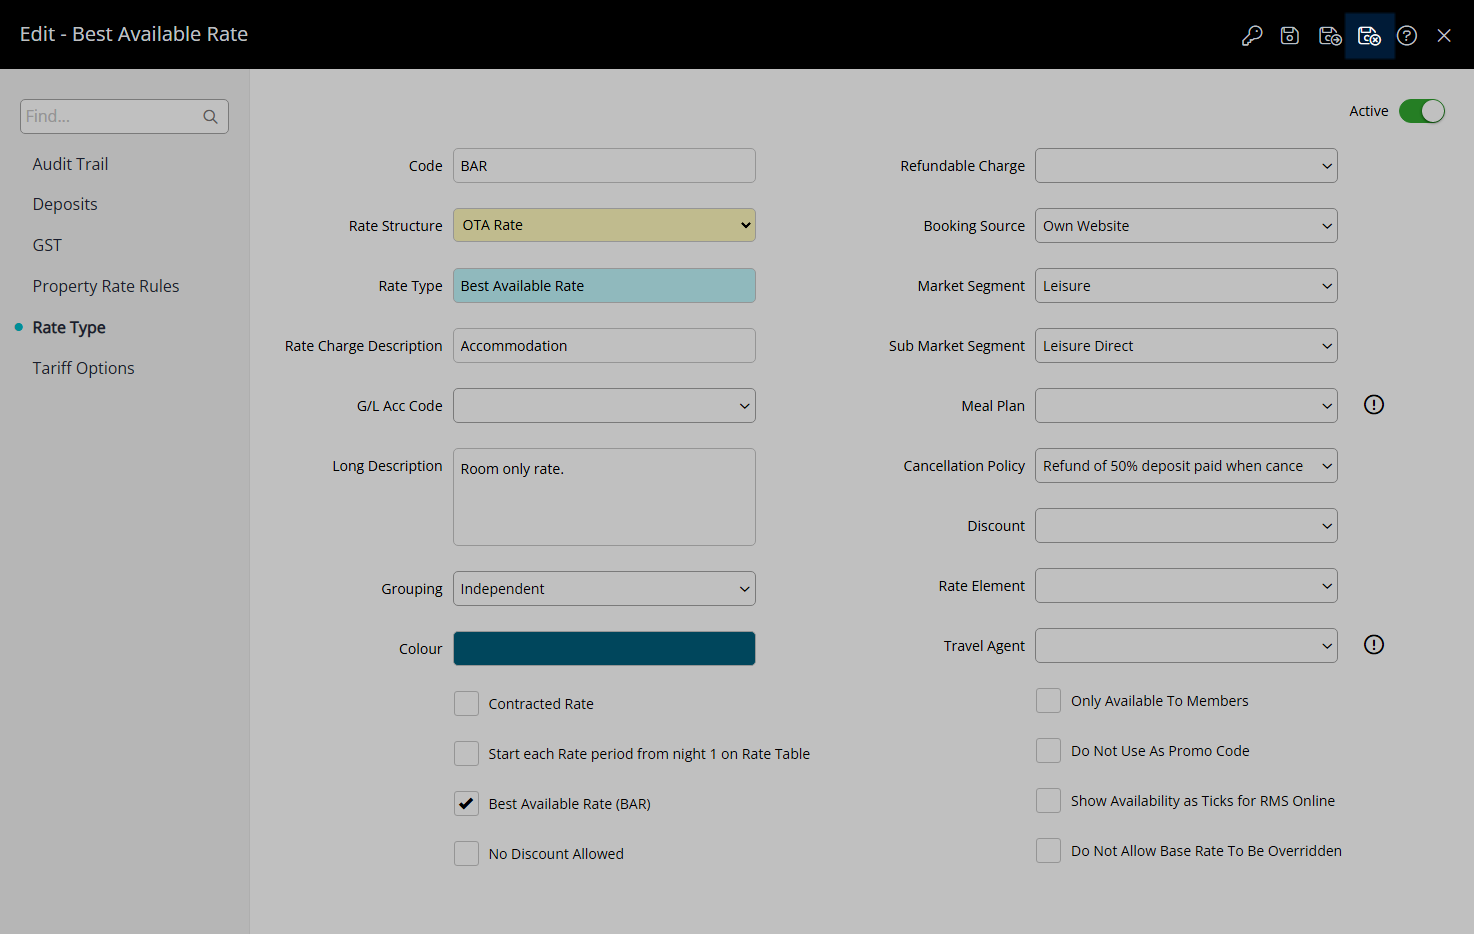Enable Show Availability as Ticks for RMS Online
1474x934 pixels.
pos(1048,801)
